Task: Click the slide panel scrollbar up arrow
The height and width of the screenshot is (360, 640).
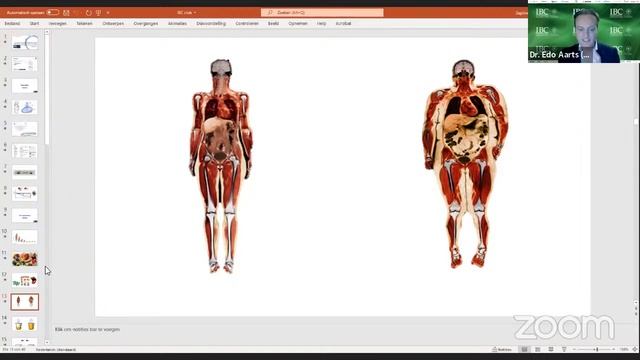Action: [x=47, y=32]
